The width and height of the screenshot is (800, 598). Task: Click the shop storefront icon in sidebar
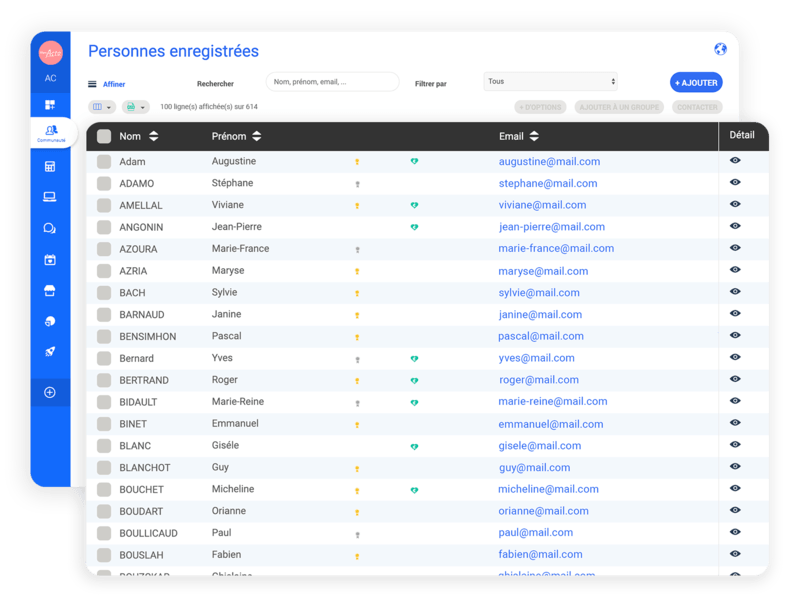point(50,291)
